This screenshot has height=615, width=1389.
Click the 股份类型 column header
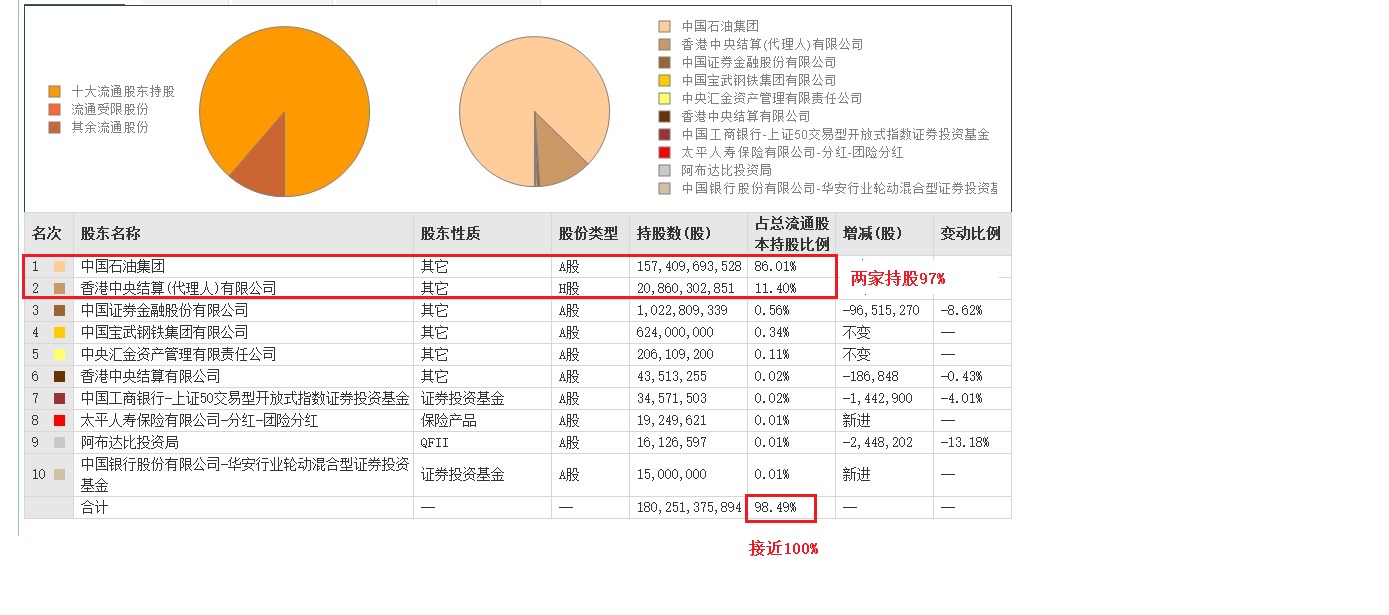[590, 234]
